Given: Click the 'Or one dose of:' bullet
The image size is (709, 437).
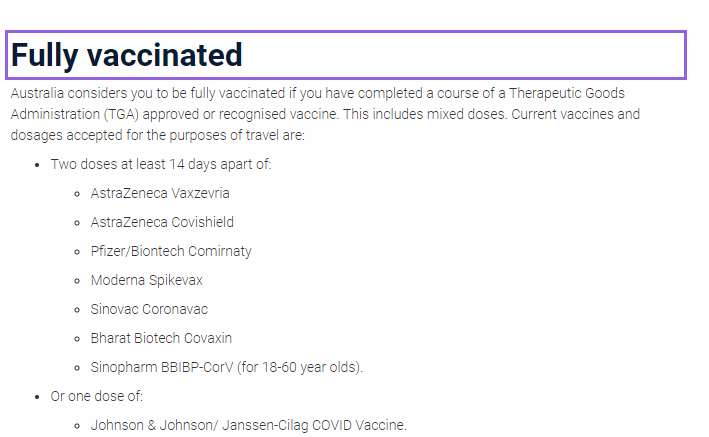Looking at the screenshot, I should [96, 396].
